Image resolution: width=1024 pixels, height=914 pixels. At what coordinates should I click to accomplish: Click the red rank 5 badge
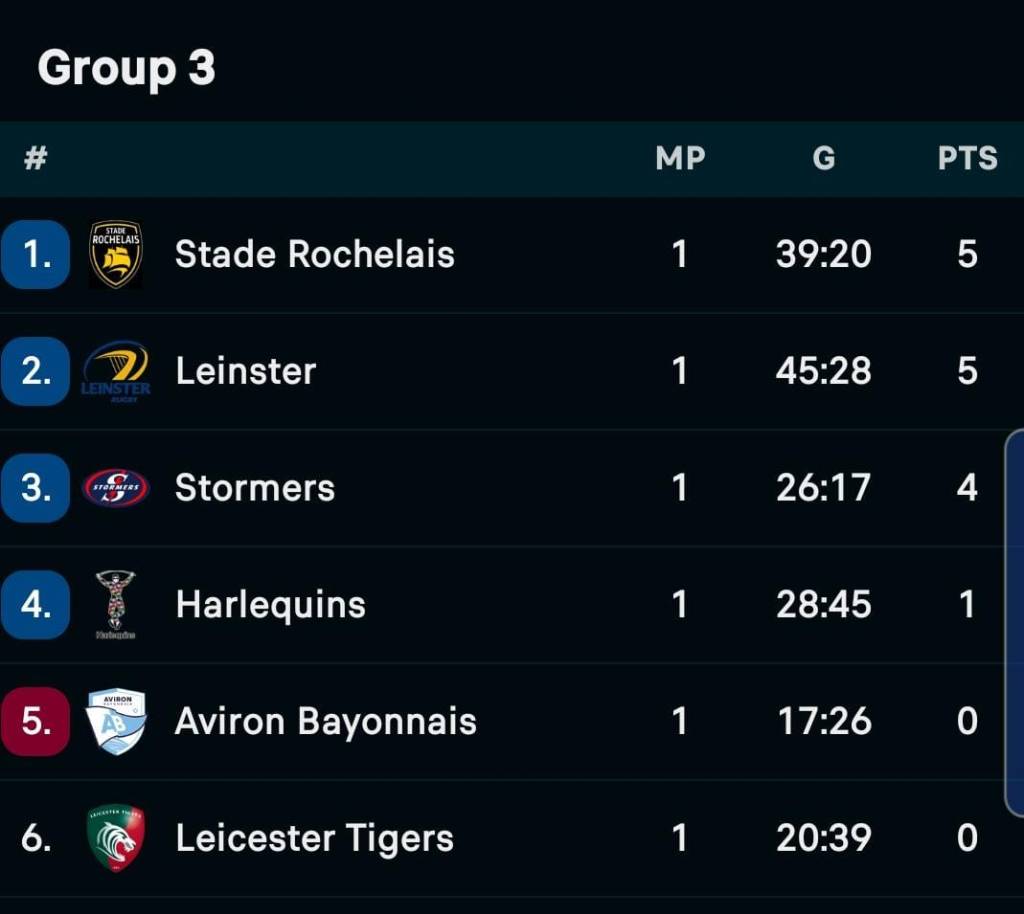tap(36, 721)
